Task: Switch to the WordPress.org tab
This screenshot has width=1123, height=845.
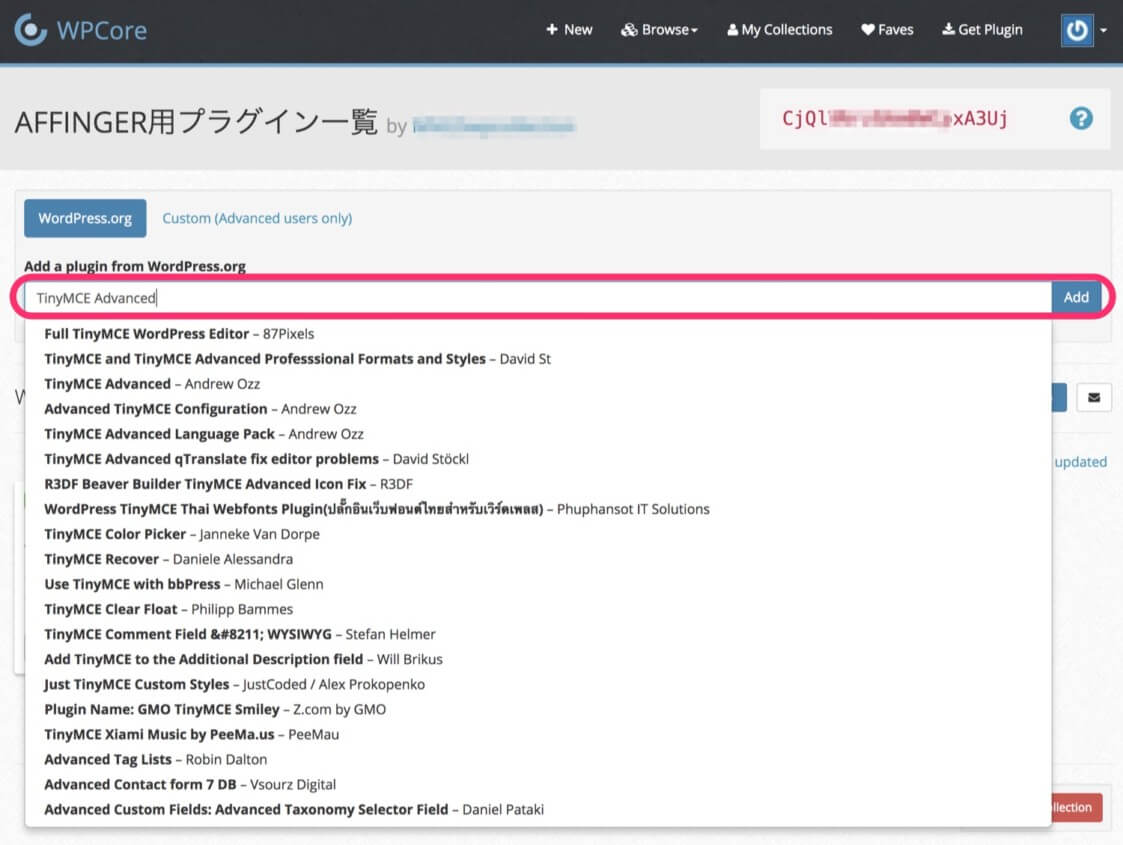Action: (85, 218)
